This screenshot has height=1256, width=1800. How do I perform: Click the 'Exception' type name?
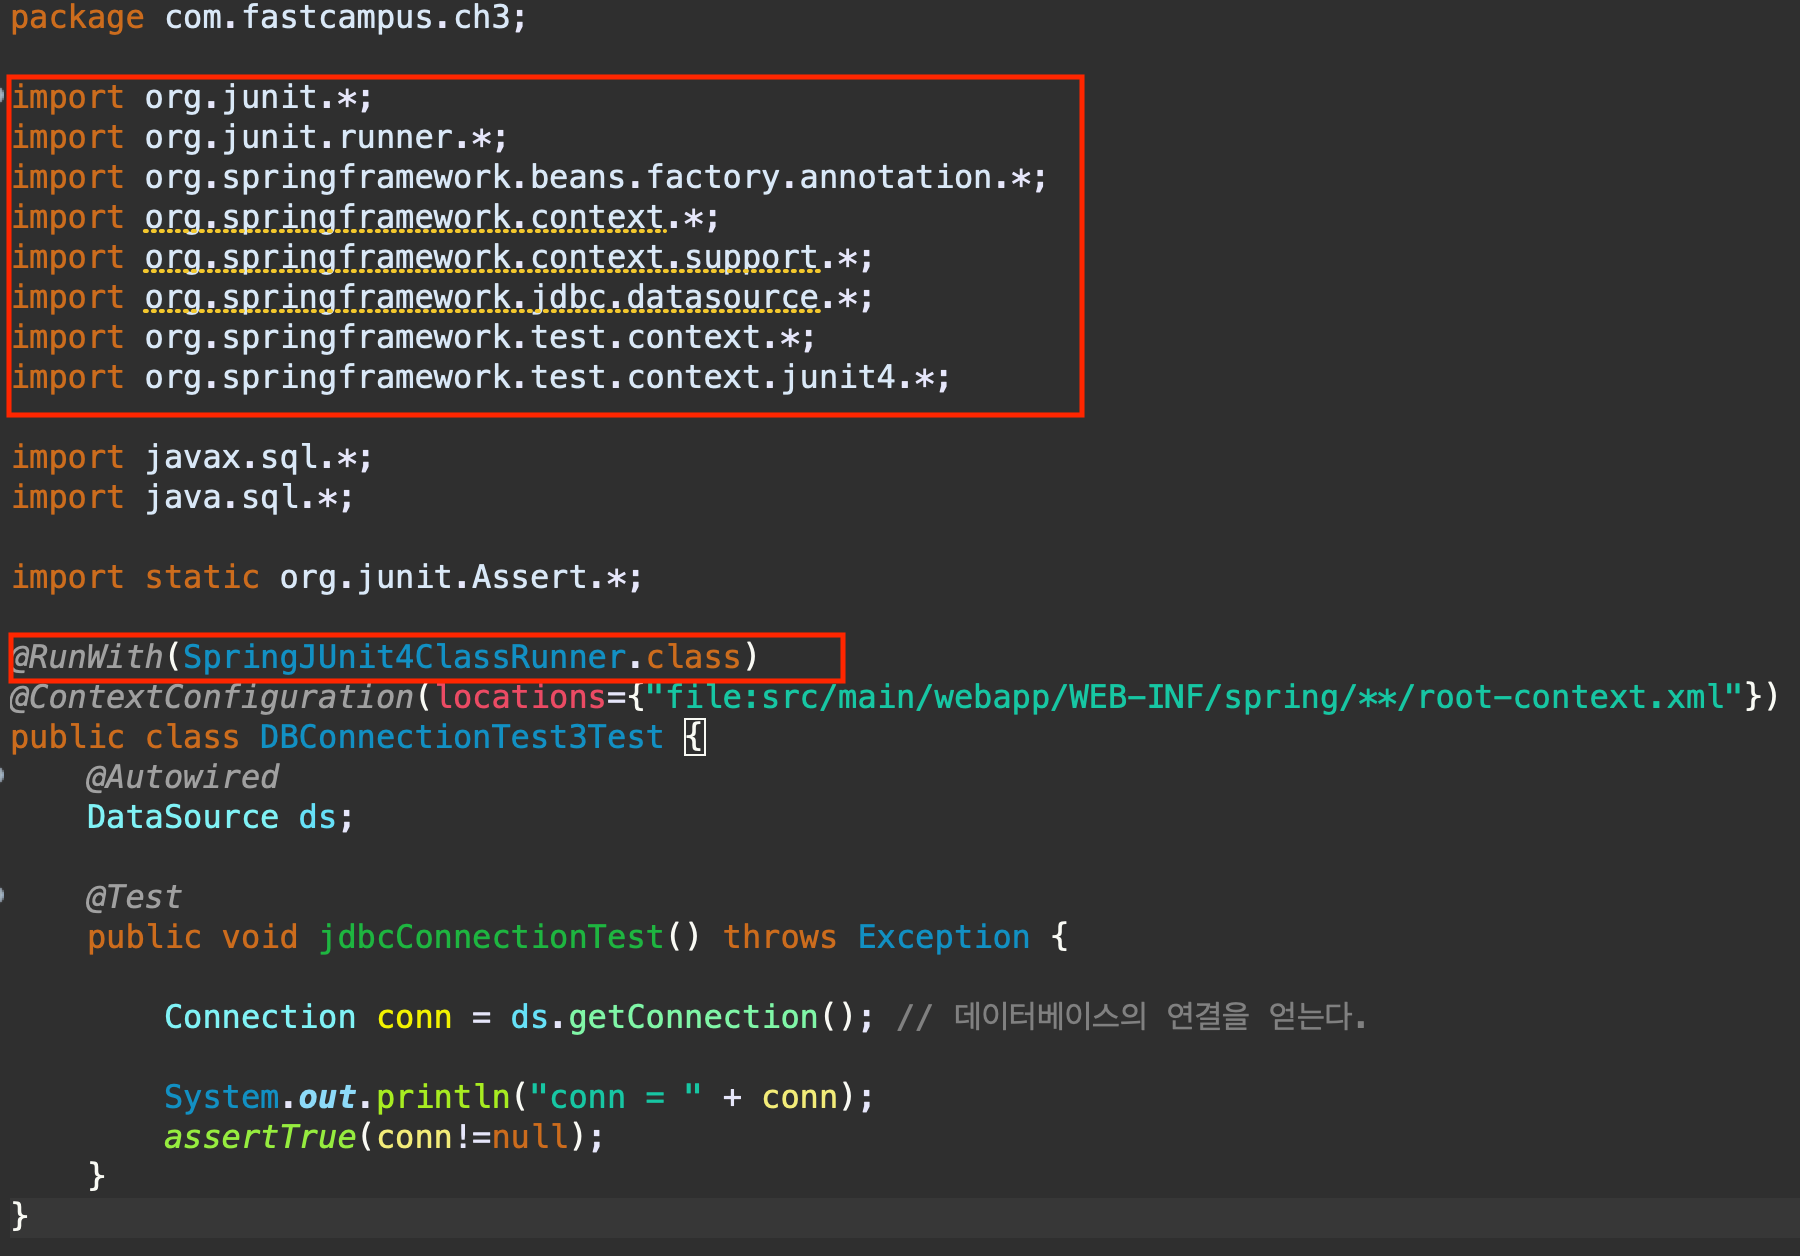[x=943, y=938]
